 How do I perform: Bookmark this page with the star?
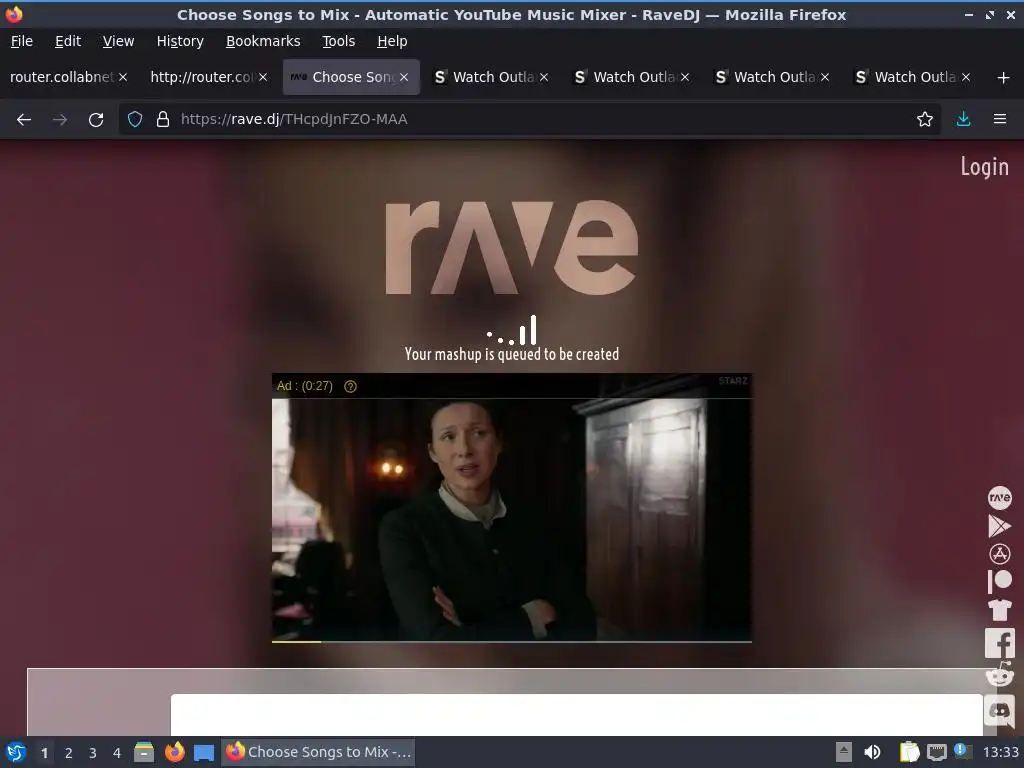pos(924,120)
